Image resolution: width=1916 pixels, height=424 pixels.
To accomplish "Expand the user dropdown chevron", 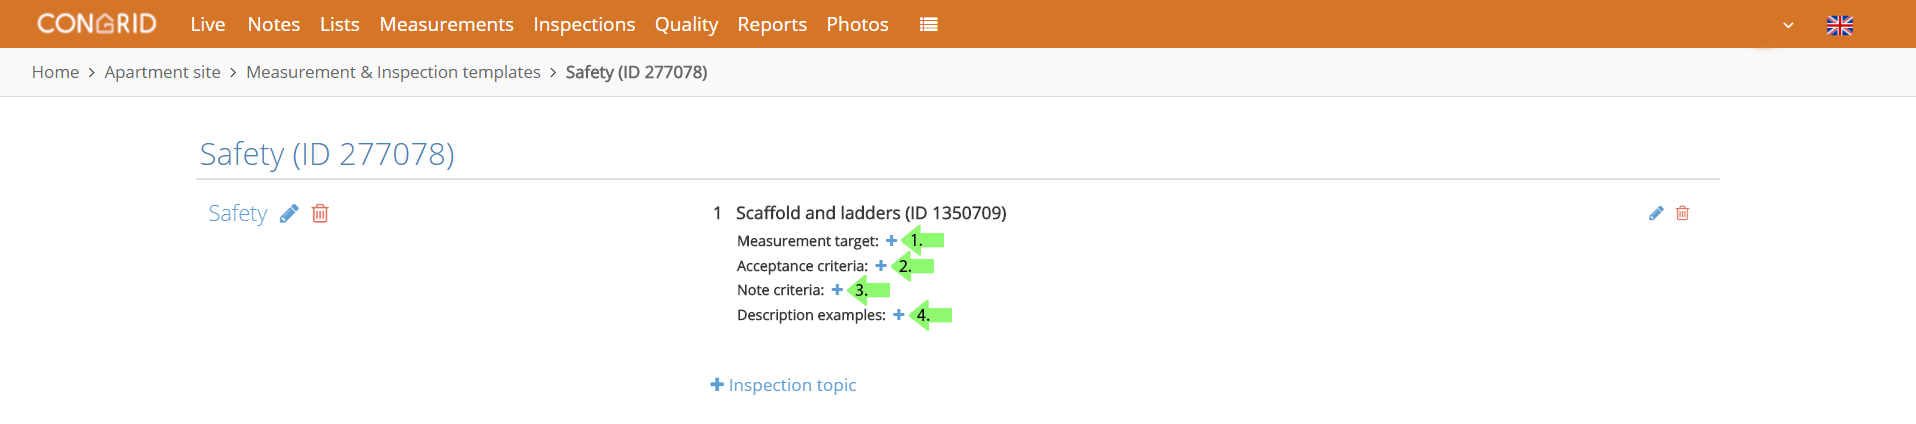I will click(x=1788, y=25).
